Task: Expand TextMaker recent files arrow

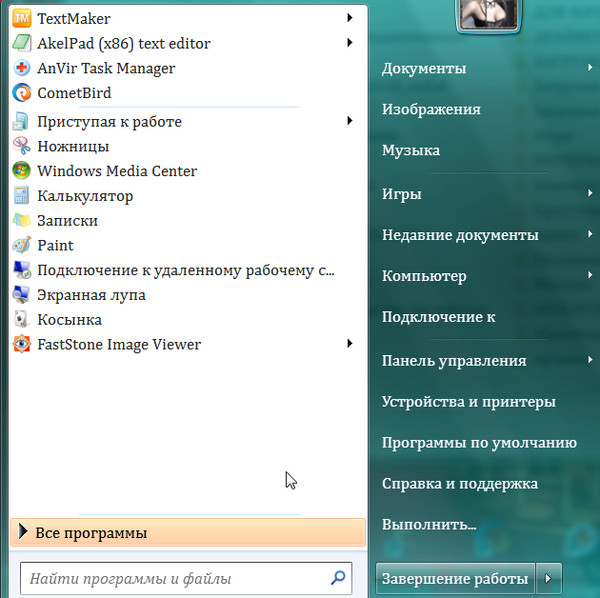Action: point(349,18)
